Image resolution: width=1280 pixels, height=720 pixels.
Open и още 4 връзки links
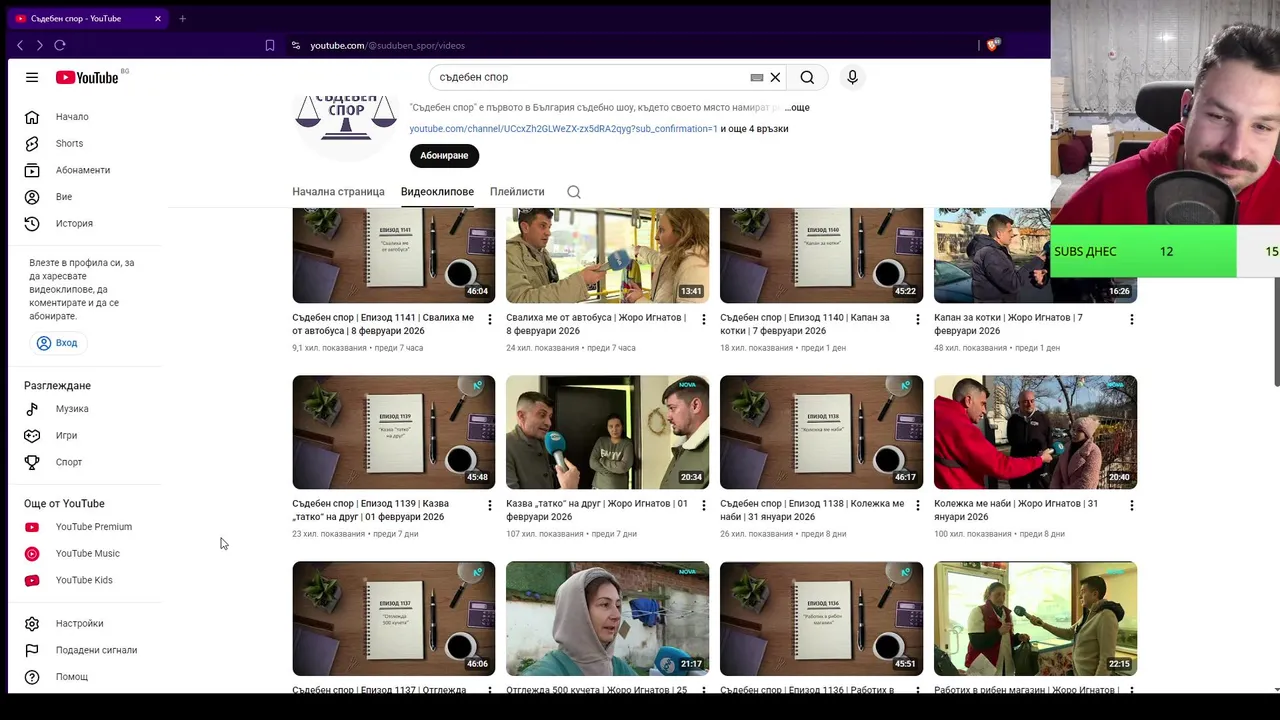755,129
